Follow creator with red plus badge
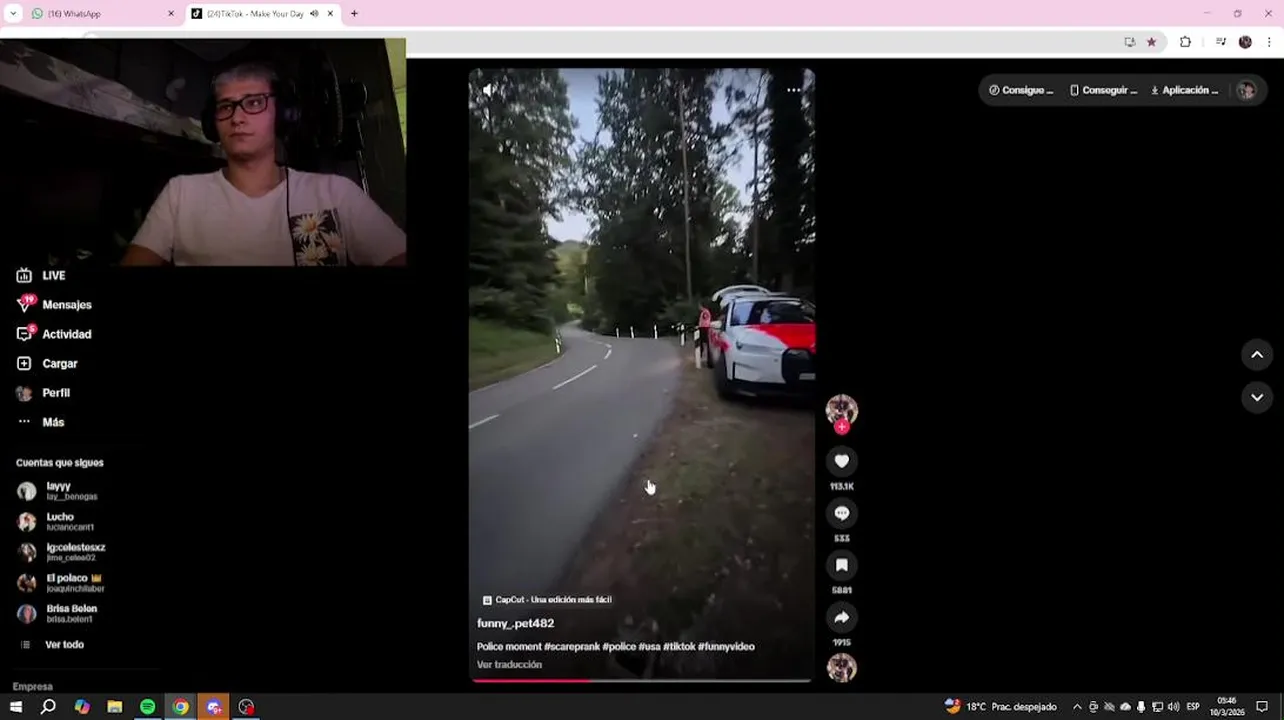 (842, 427)
